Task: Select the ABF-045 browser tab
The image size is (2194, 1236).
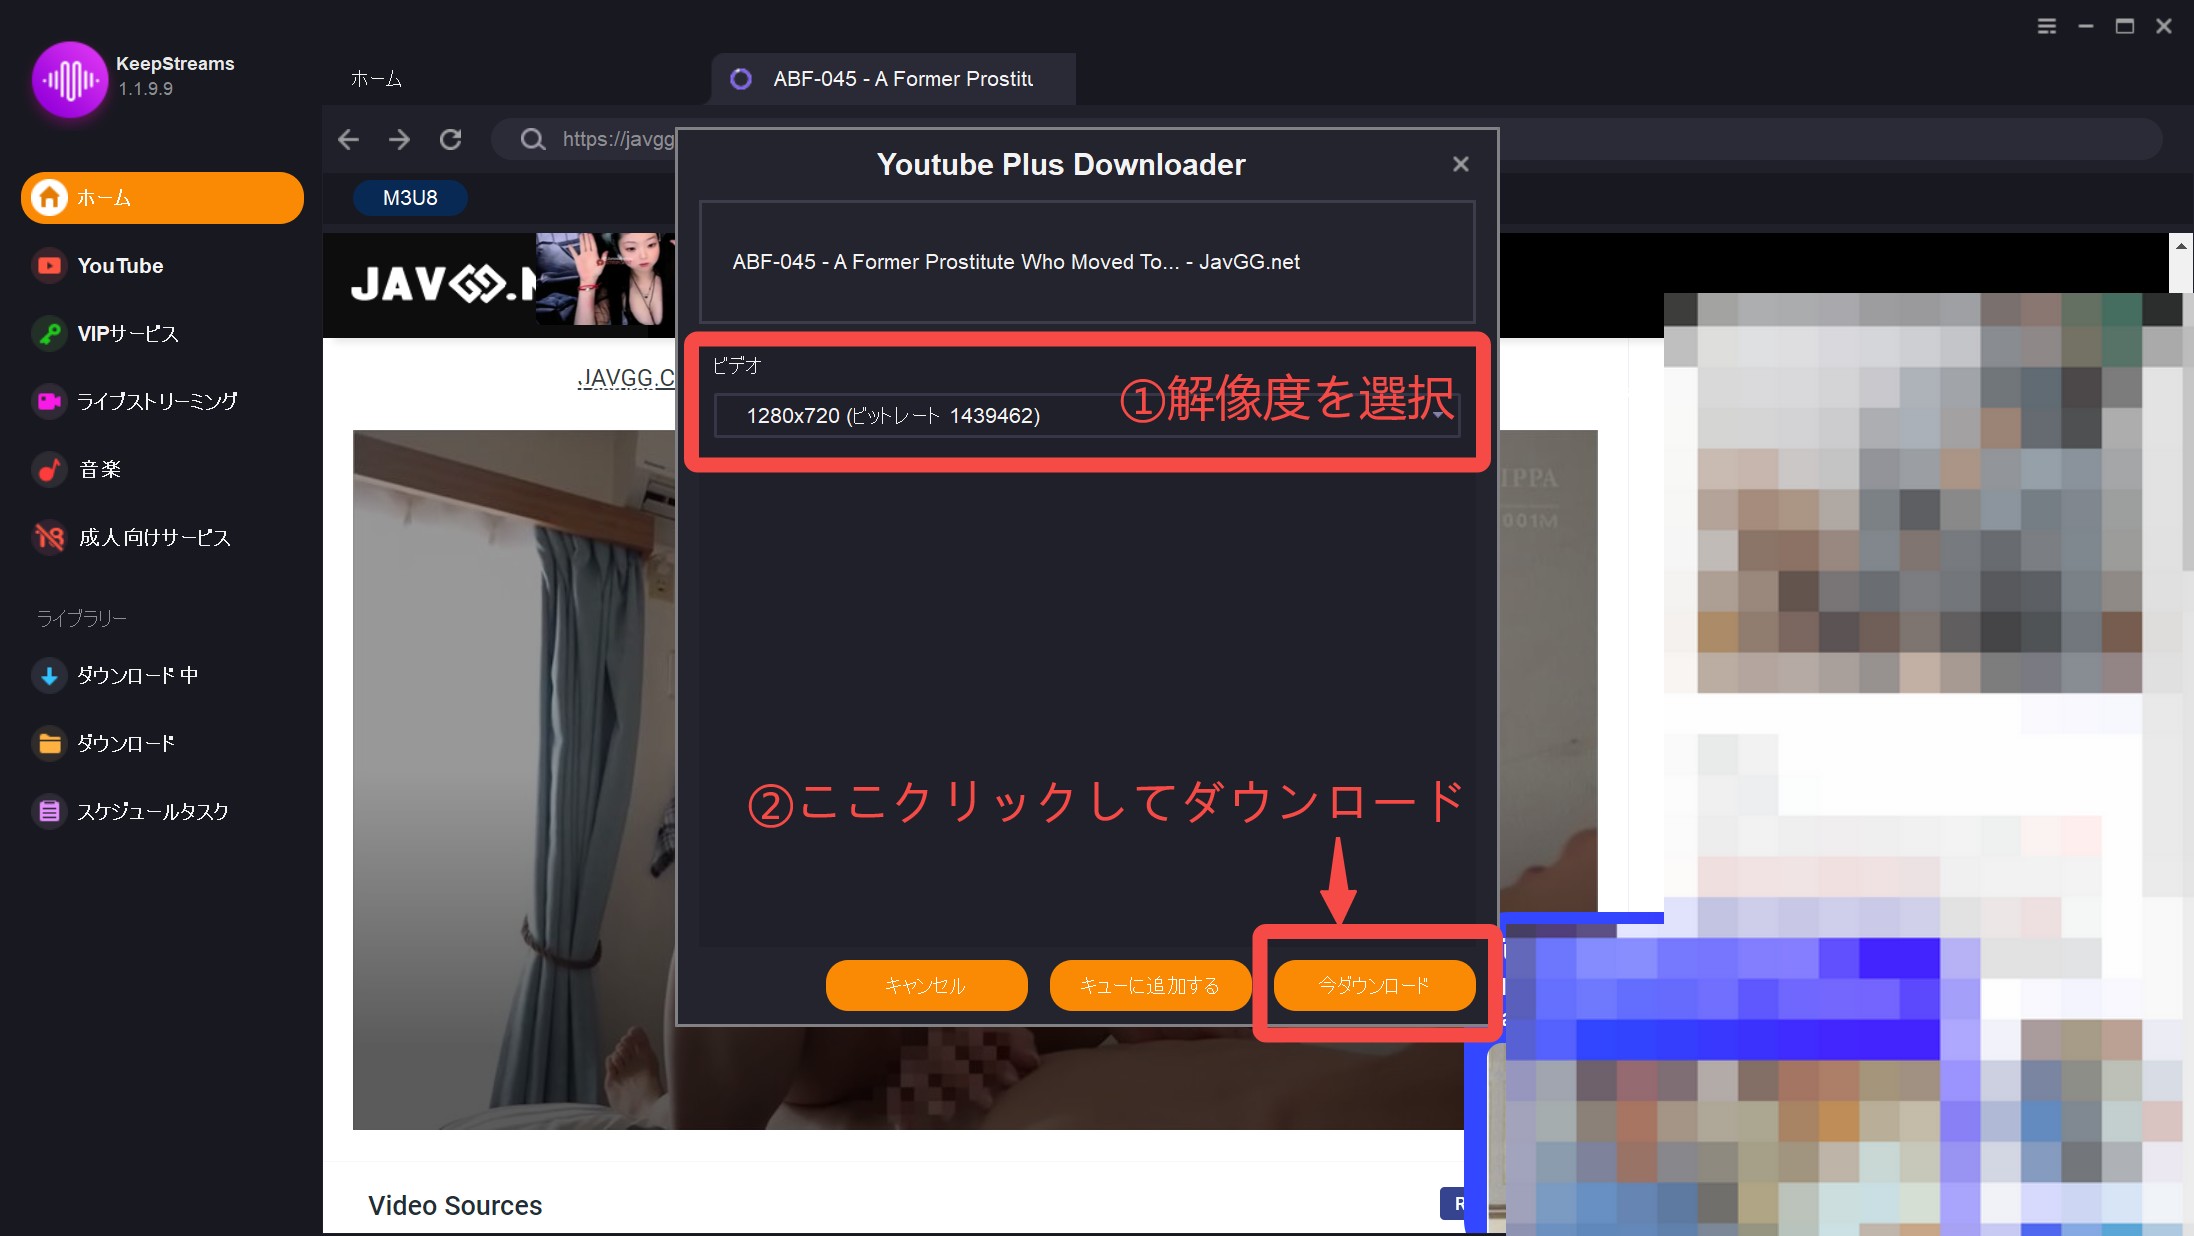Action: 893,79
